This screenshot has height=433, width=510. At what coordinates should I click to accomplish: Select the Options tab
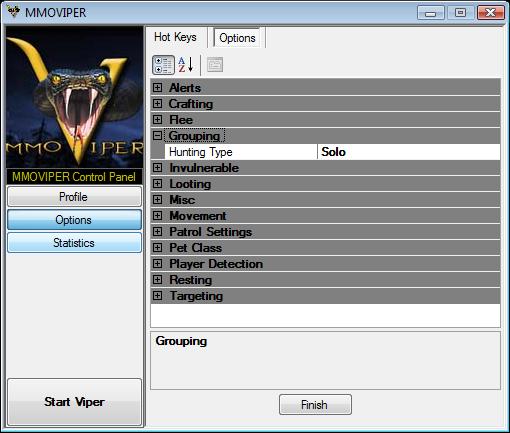(237, 38)
